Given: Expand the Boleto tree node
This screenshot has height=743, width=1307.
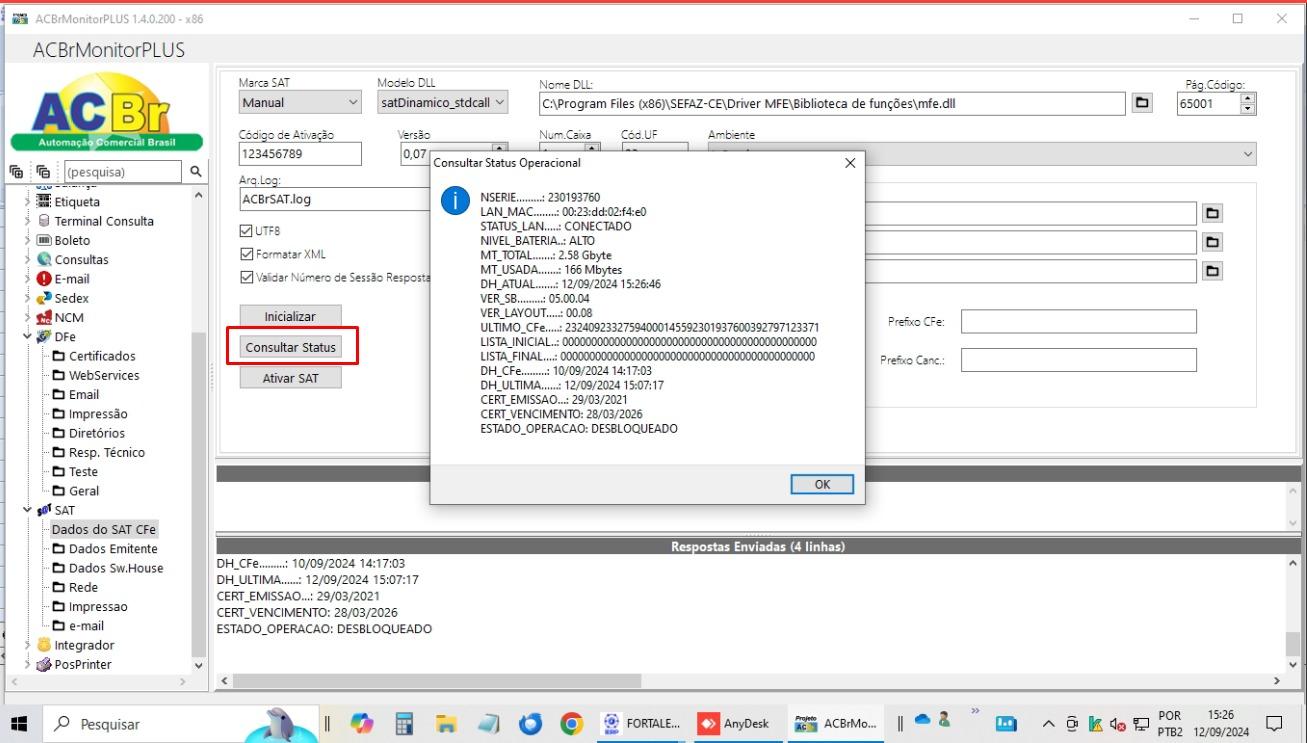Looking at the screenshot, I should pos(27,240).
